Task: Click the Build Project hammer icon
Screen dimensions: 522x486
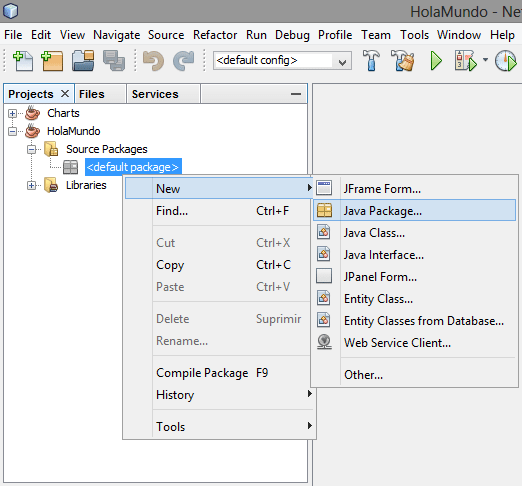Action: point(371,60)
